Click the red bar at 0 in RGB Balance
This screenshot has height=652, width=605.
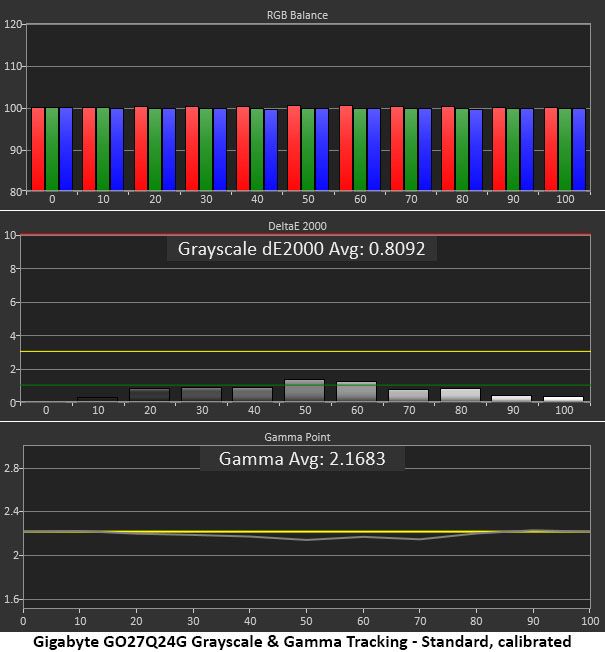pos(38,149)
